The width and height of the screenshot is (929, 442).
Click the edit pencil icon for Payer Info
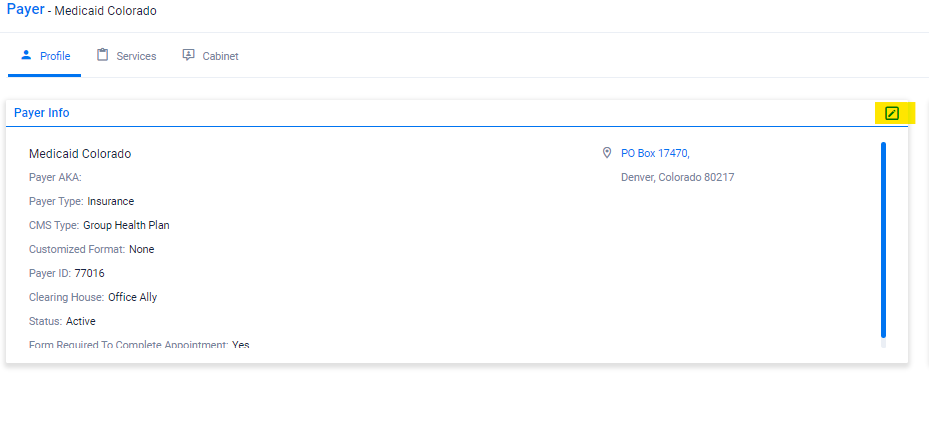coord(892,113)
